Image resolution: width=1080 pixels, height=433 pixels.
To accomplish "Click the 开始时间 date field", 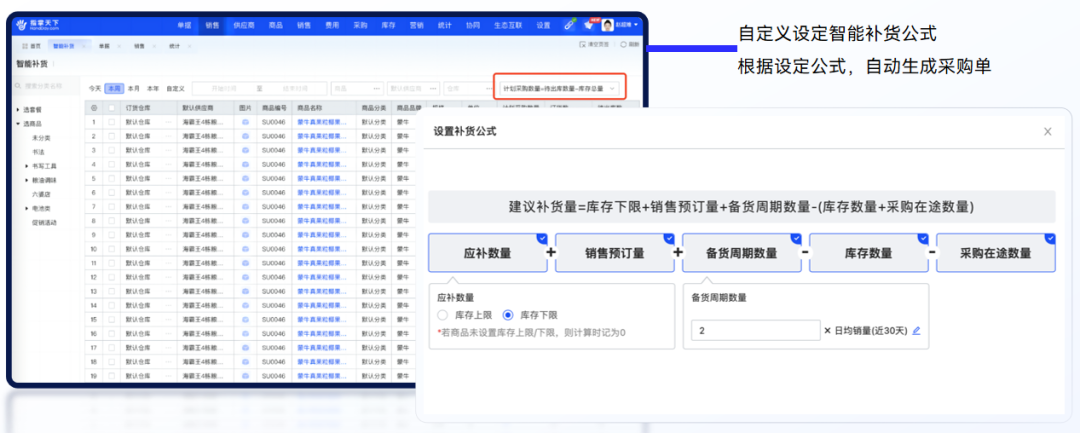I will (222, 89).
